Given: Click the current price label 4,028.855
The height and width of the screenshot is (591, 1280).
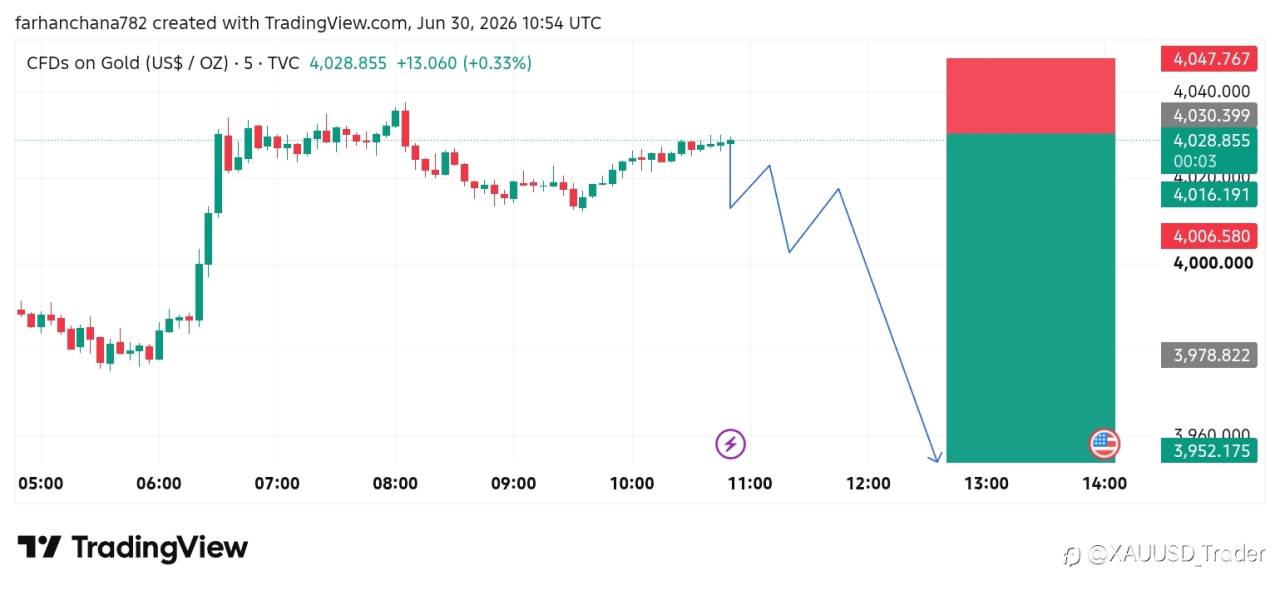Looking at the screenshot, I should point(1207,141).
